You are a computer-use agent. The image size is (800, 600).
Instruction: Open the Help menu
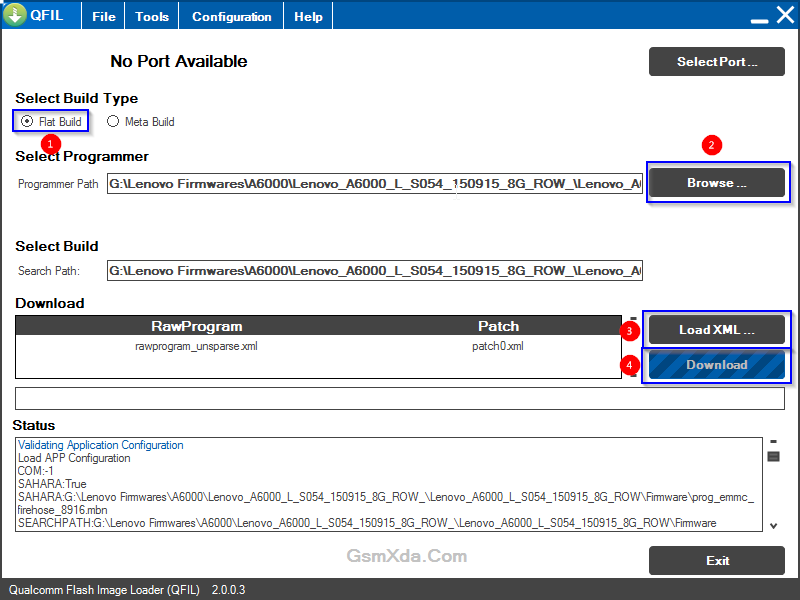(308, 16)
